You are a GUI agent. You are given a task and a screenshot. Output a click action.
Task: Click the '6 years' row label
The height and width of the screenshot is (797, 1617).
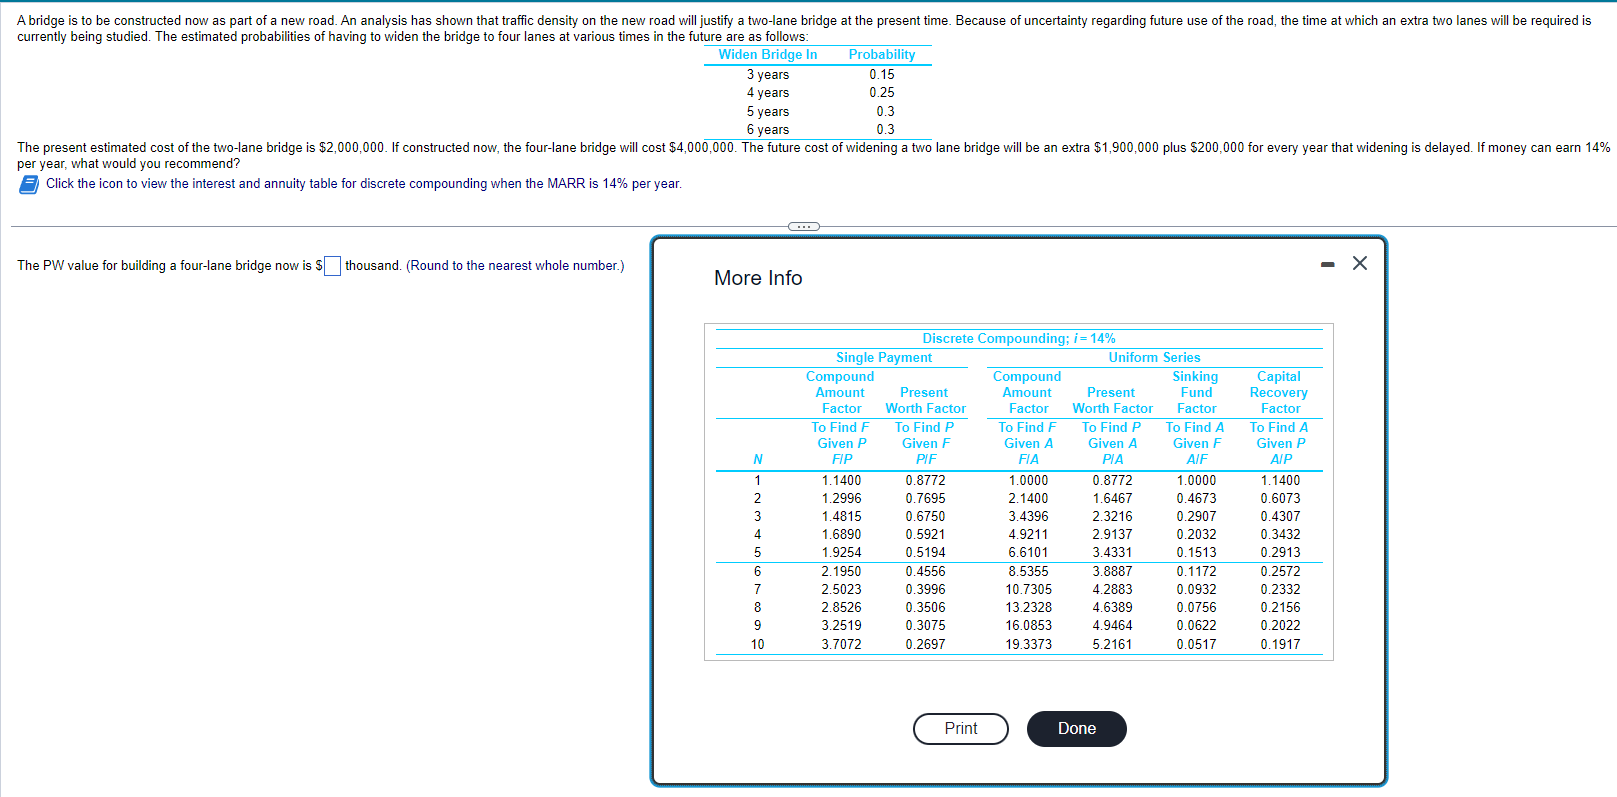pos(768,130)
